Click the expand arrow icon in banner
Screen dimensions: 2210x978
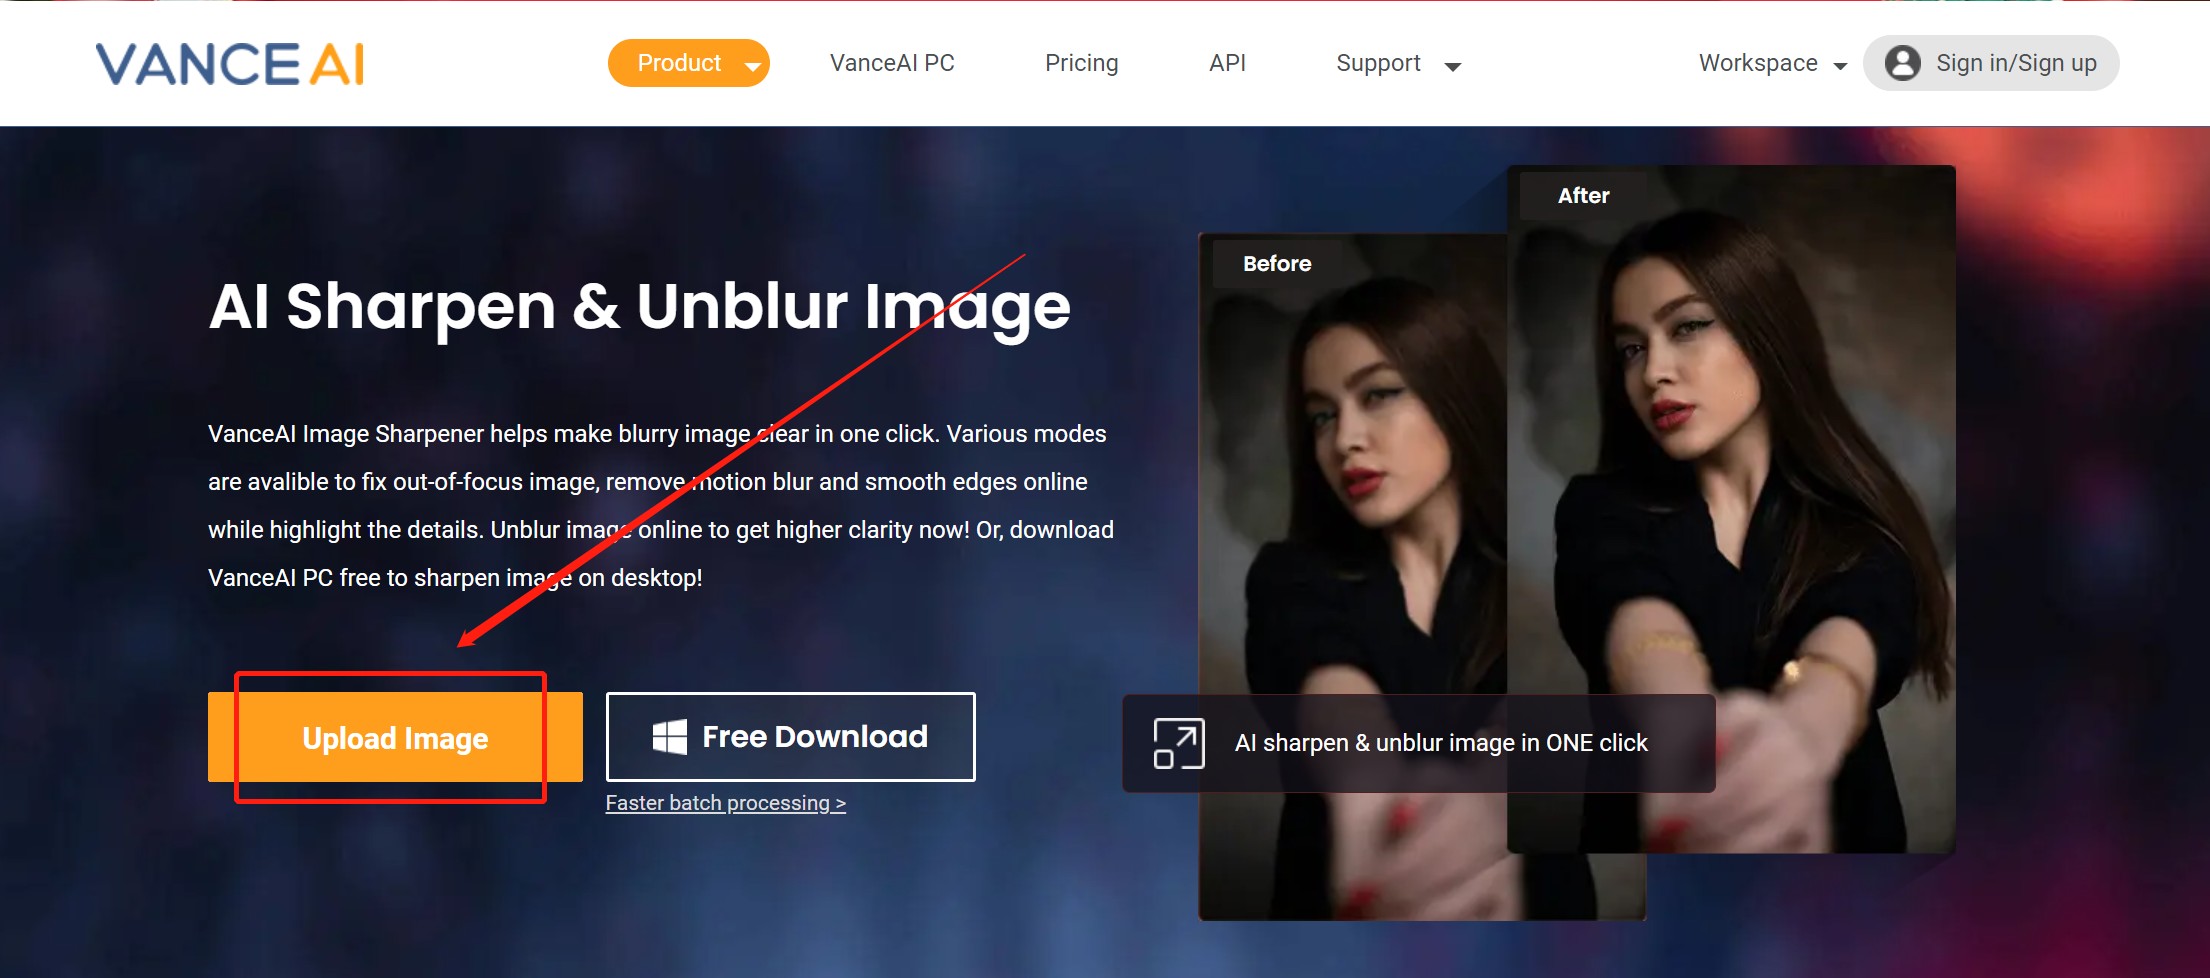[x=1178, y=743]
